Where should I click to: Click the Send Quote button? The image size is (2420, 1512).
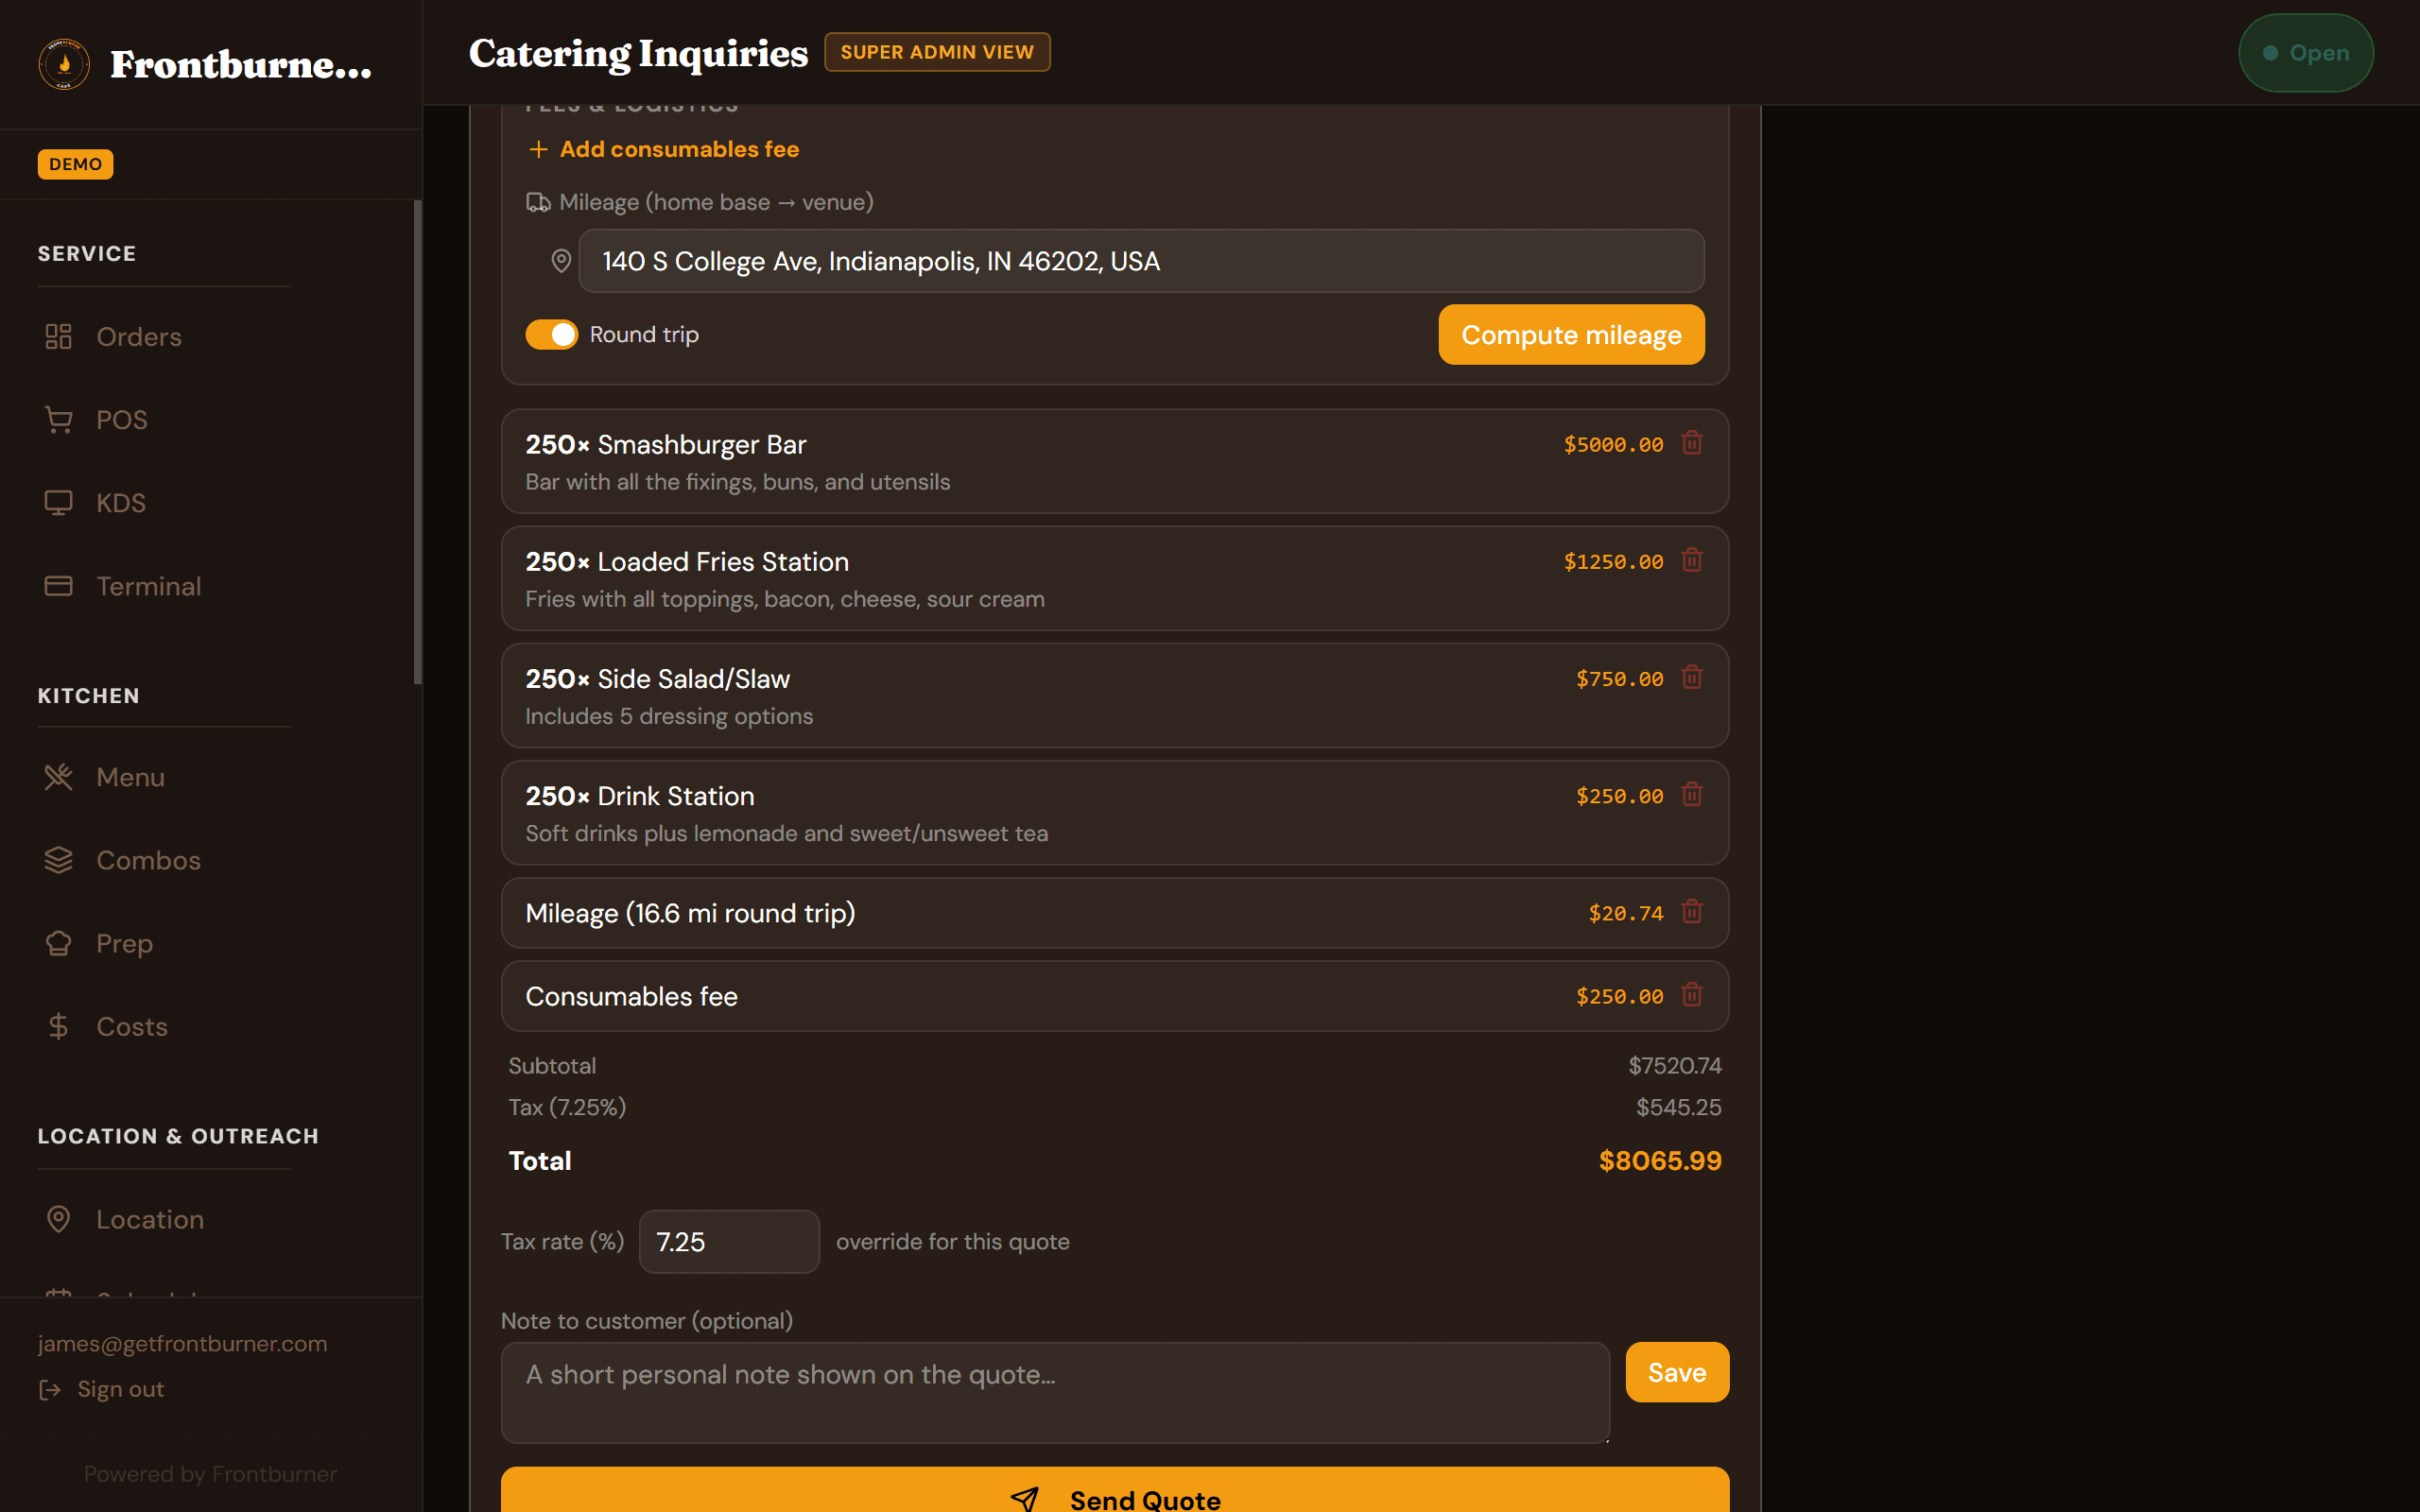click(1115, 1490)
